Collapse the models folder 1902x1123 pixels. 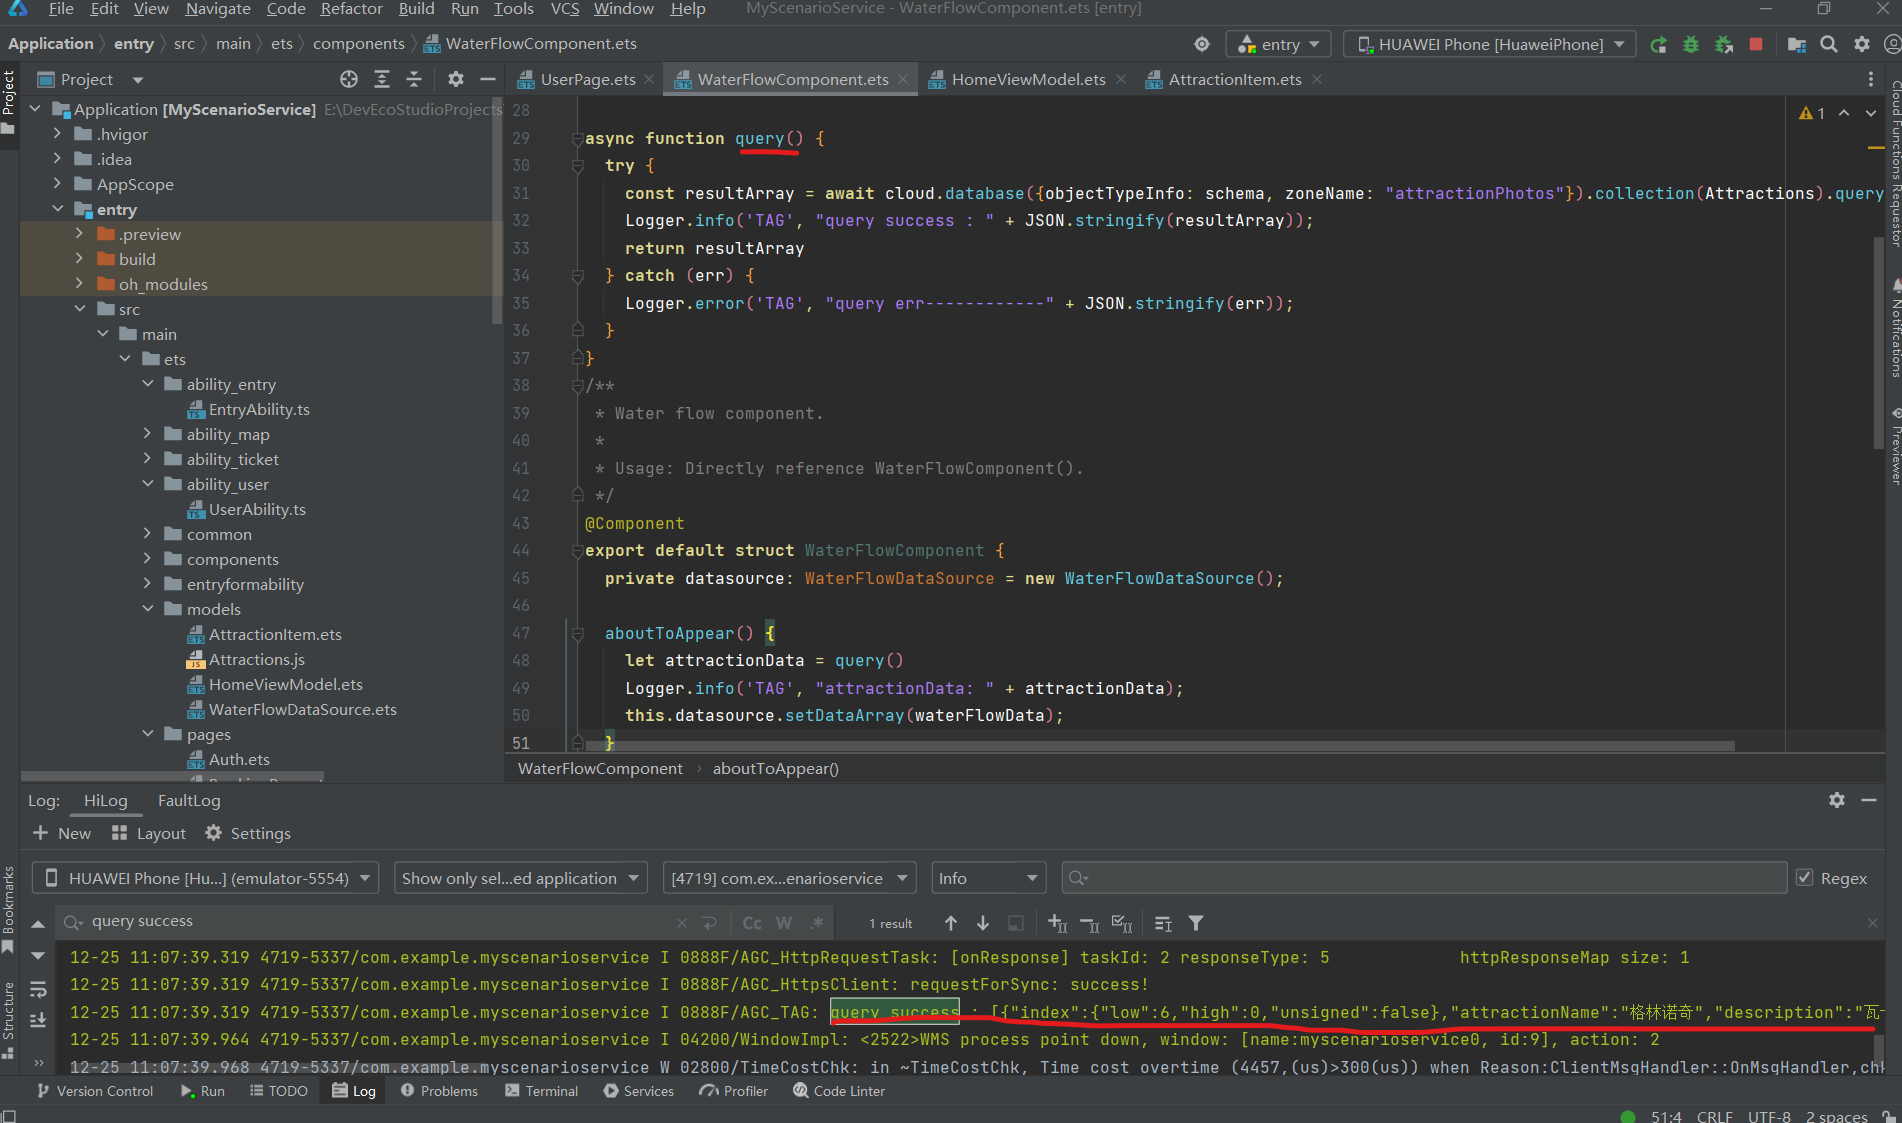pos(147,609)
